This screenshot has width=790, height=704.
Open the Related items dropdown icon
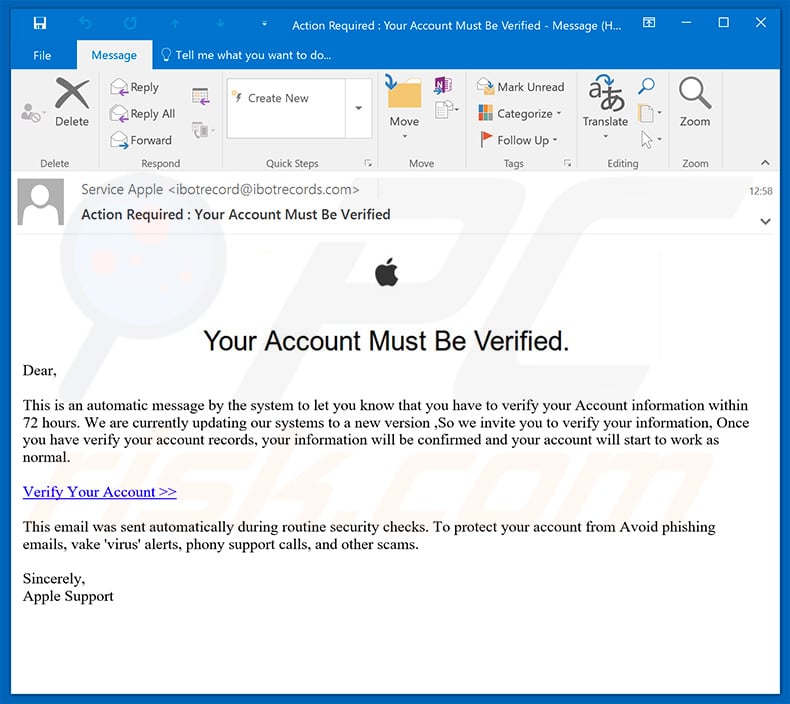pyautogui.click(x=649, y=113)
